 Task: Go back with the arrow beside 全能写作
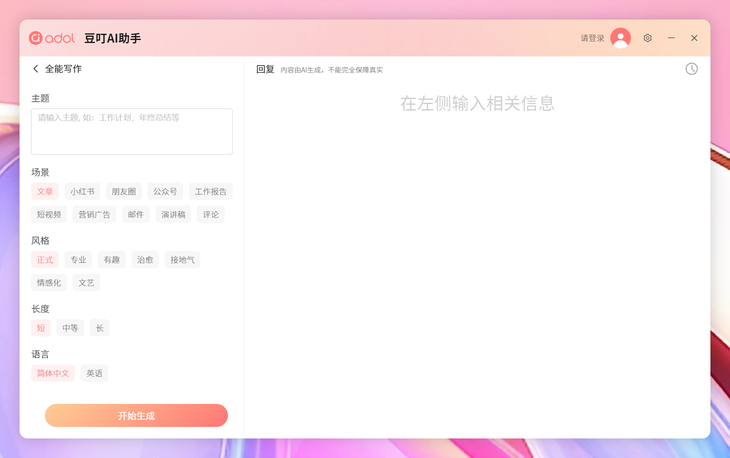[35, 69]
